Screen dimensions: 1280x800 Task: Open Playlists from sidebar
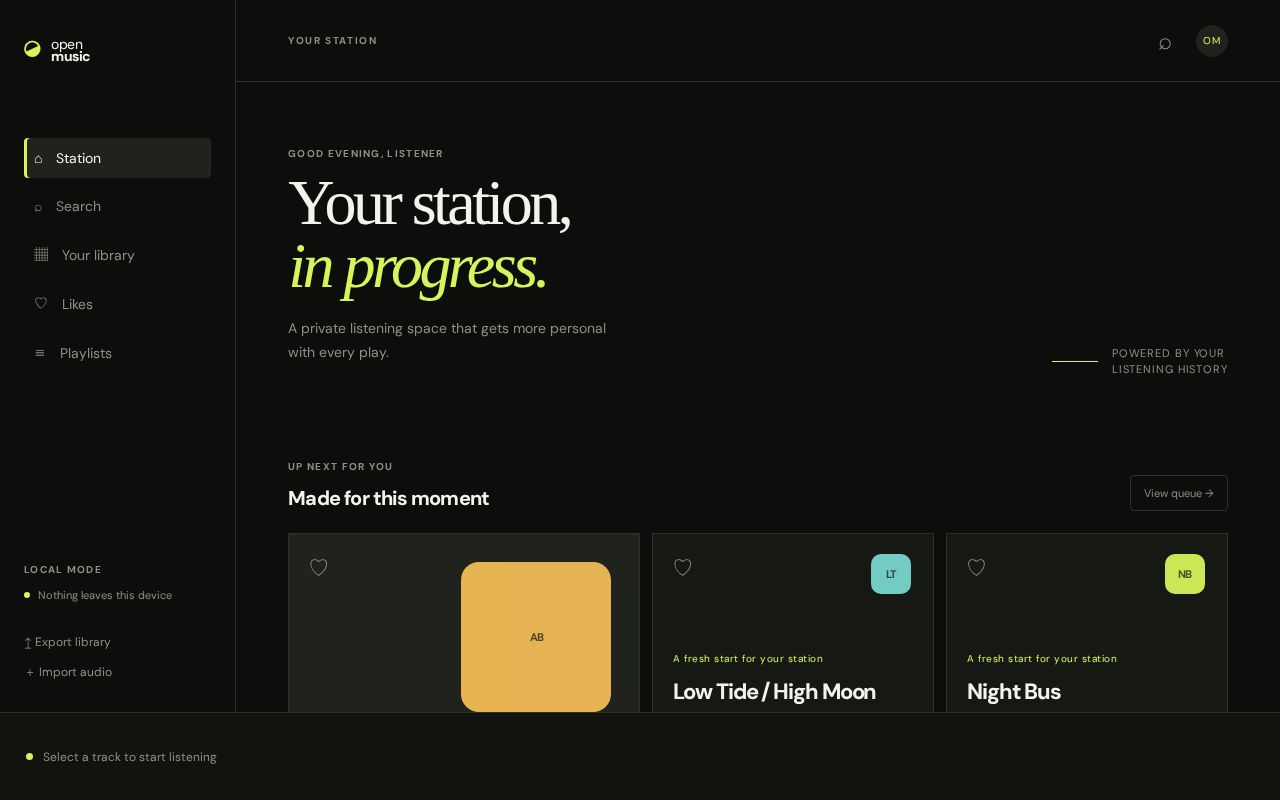pyautogui.click(x=118, y=353)
